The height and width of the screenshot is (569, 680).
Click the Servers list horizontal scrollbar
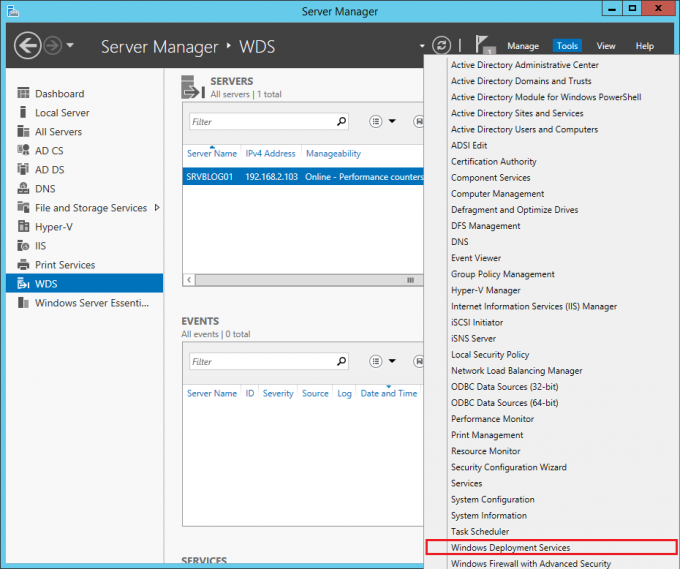click(304, 280)
